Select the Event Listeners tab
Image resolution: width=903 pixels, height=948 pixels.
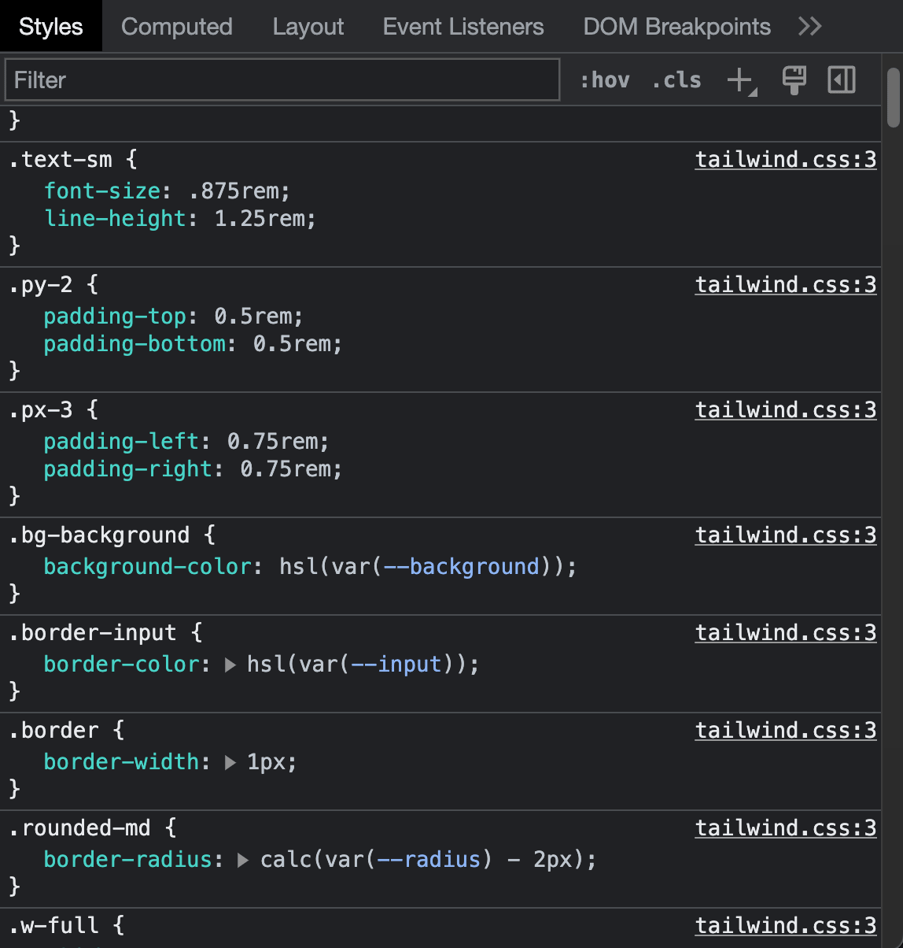pos(463,26)
